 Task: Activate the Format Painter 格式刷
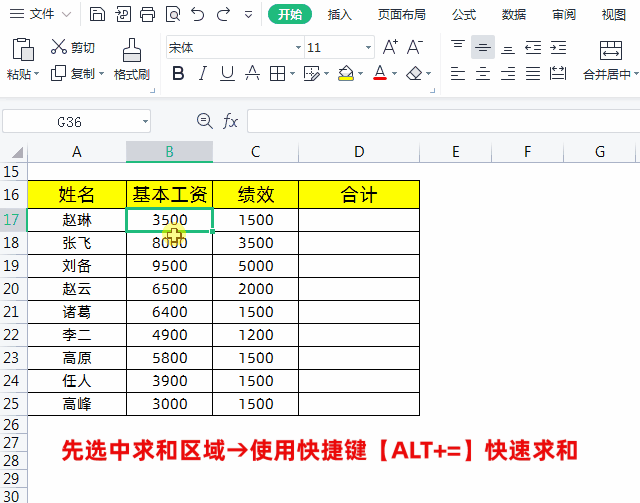[x=132, y=60]
